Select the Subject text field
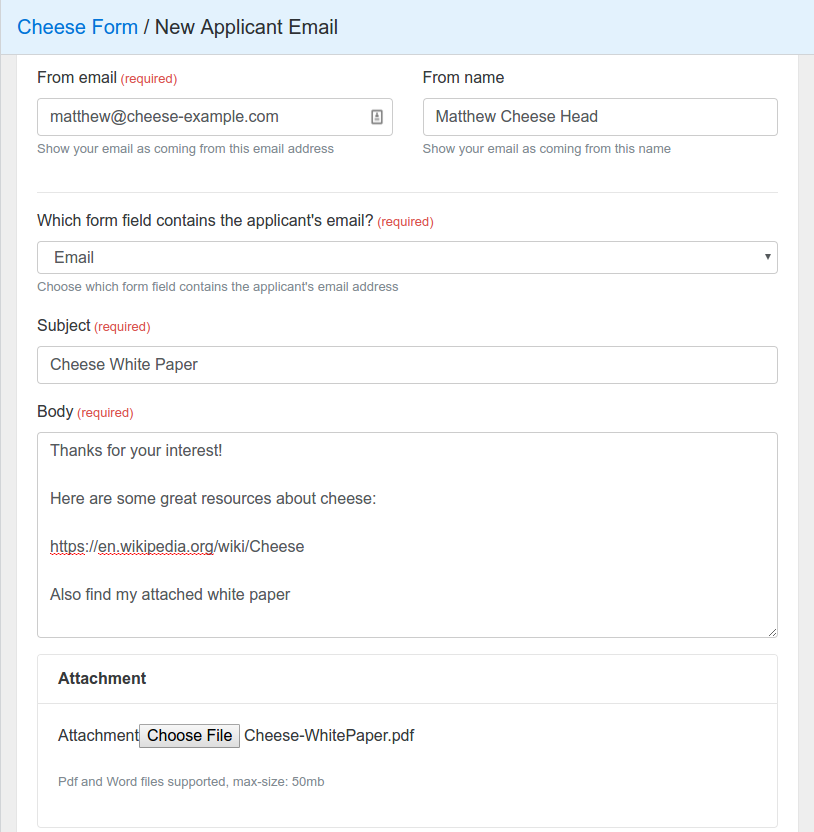The height and width of the screenshot is (832, 814). pos(407,365)
